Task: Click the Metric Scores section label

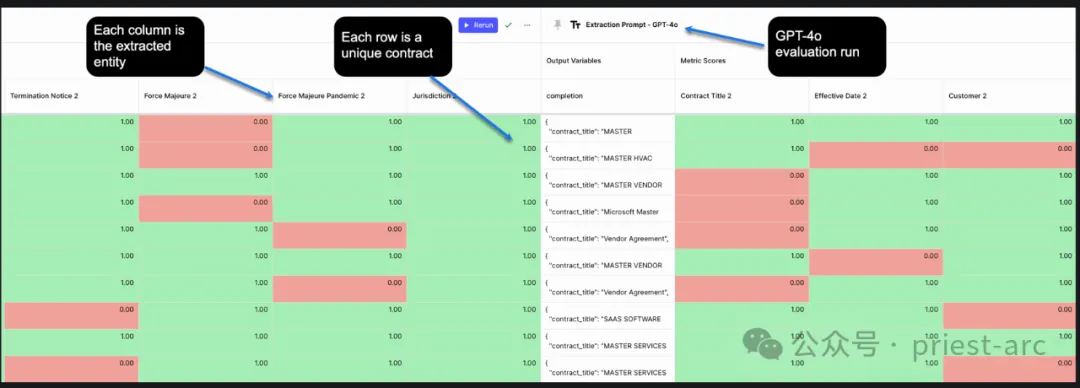Action: tap(703, 61)
